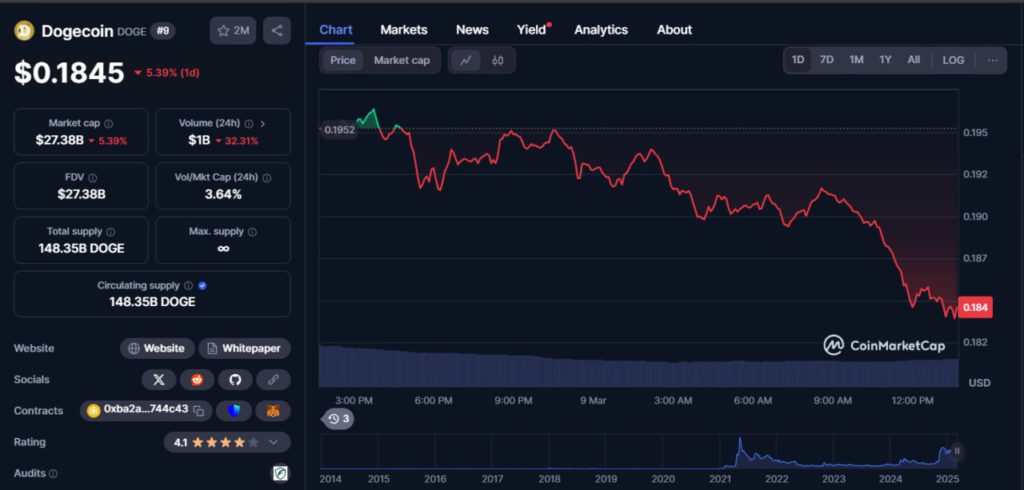Open the Audits info icon
Image resolution: width=1024 pixels, height=490 pixels.
[54, 474]
